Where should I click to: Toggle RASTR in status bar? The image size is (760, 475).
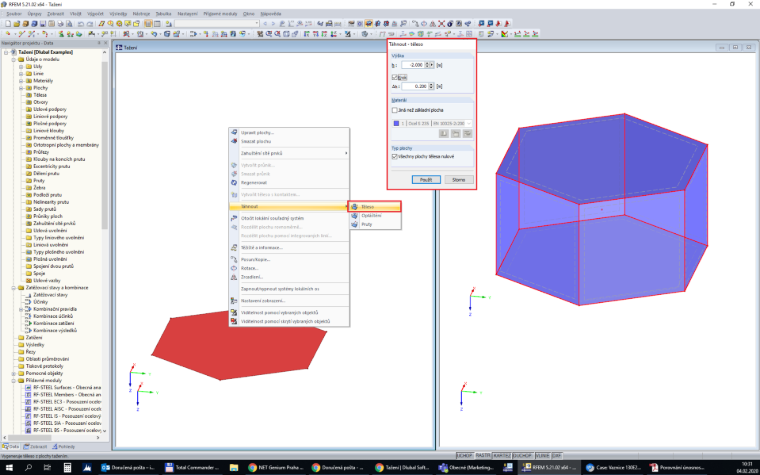[x=483, y=456]
